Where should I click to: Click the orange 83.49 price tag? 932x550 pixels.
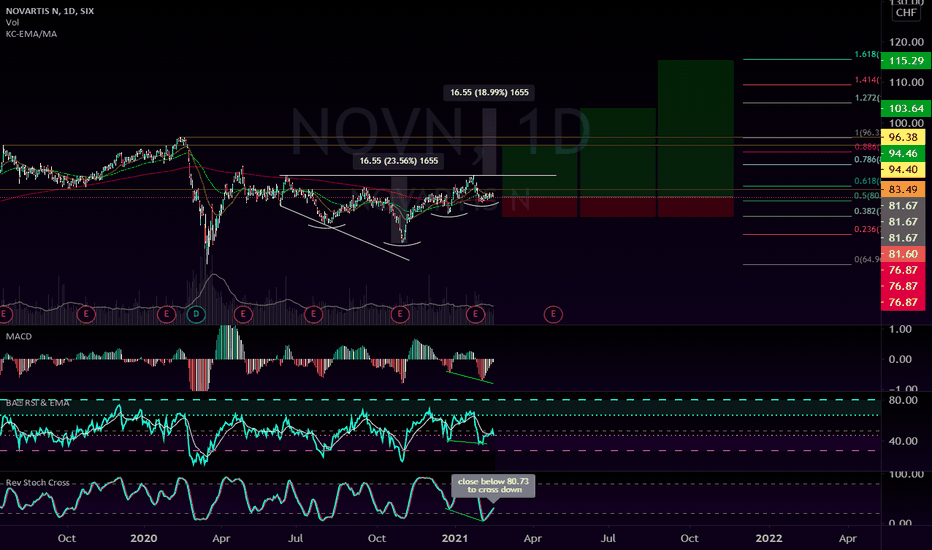tap(903, 189)
